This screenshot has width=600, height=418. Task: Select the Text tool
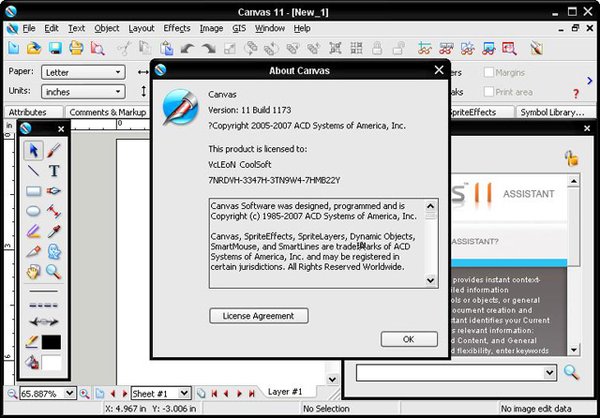click(54, 171)
